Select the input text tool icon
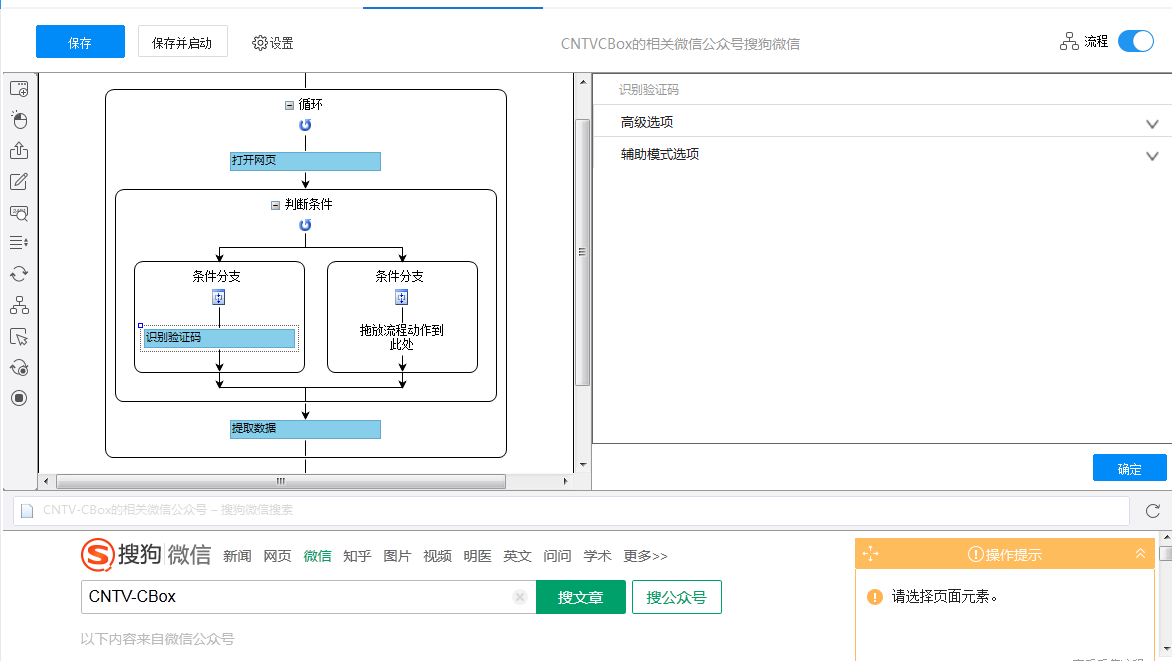 pyautogui.click(x=19, y=182)
